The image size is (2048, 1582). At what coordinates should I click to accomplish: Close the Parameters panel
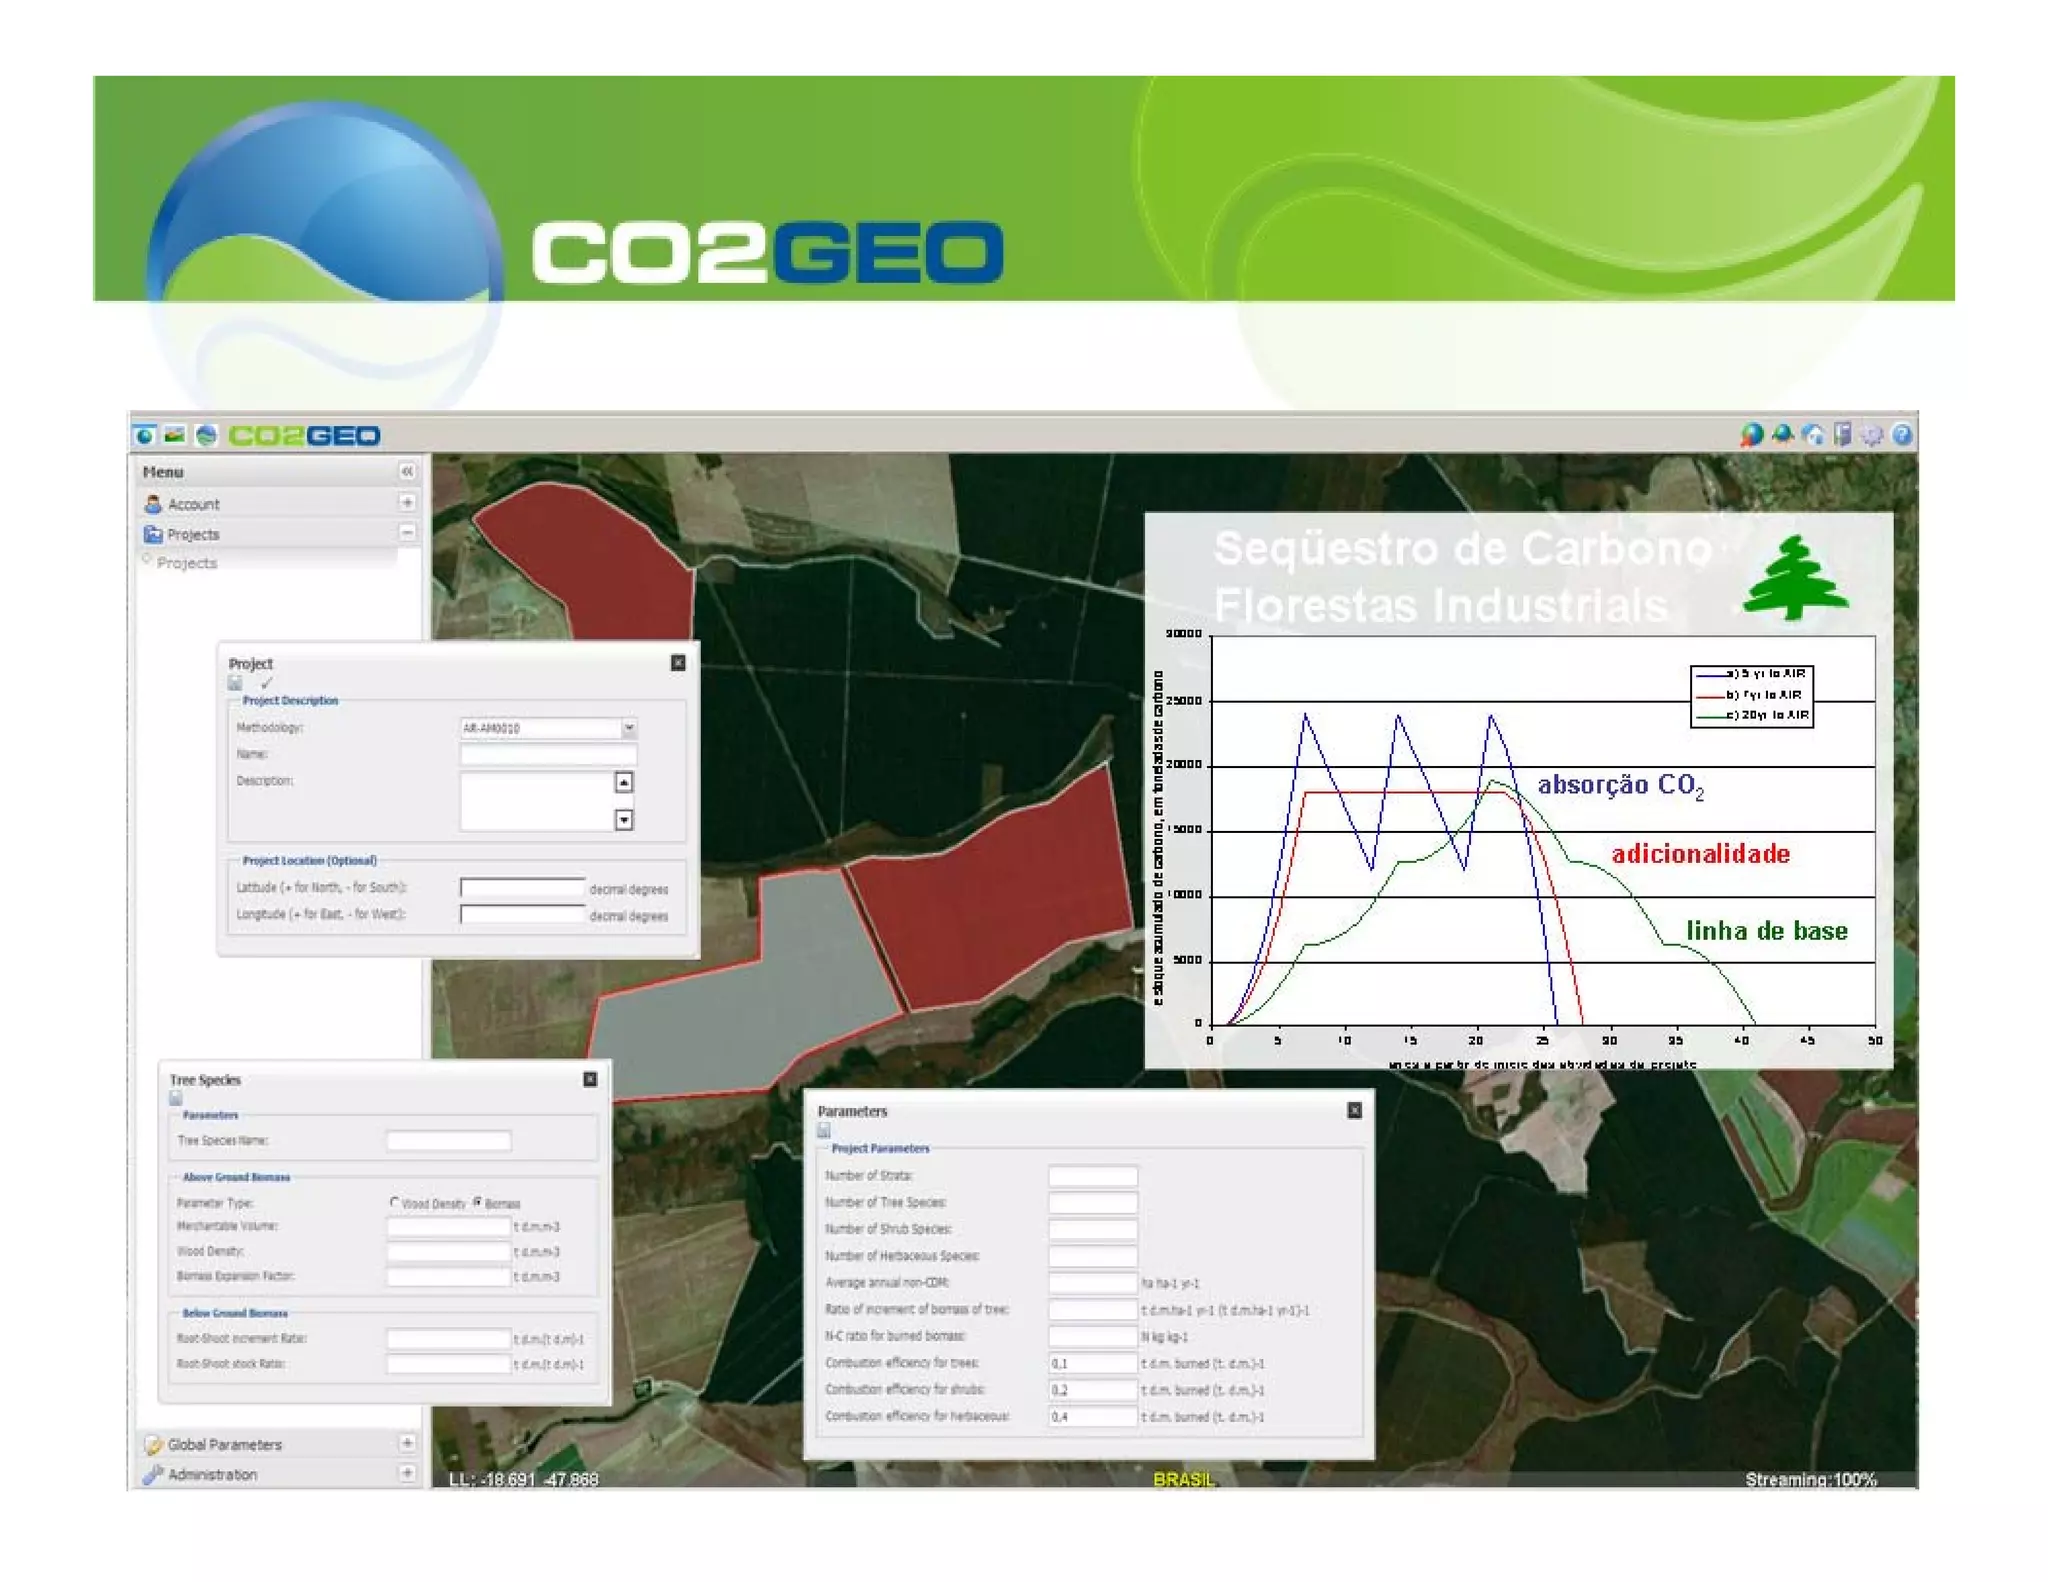(x=1354, y=1110)
